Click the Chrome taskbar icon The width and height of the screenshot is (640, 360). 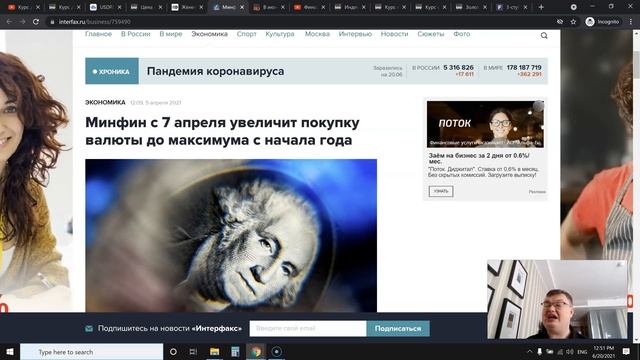(x=256, y=351)
